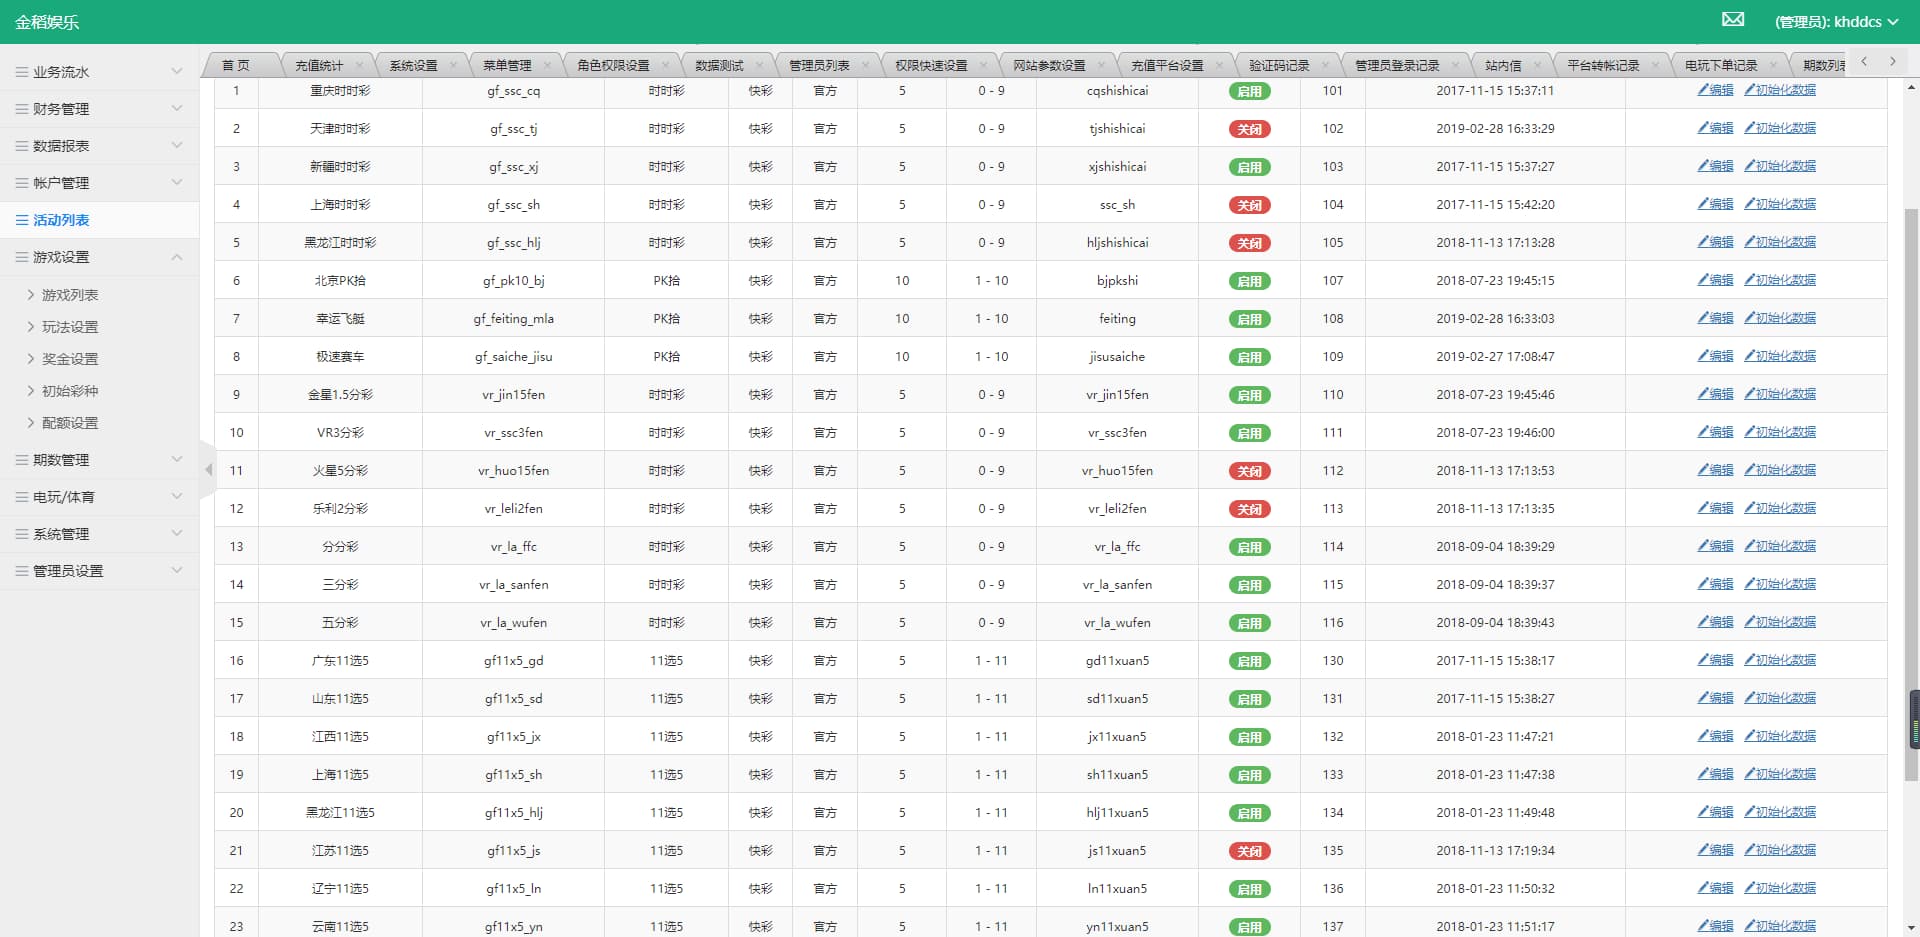Click 初始化数据 link for 火星5分彩
The width and height of the screenshot is (1920, 937).
pos(1780,470)
